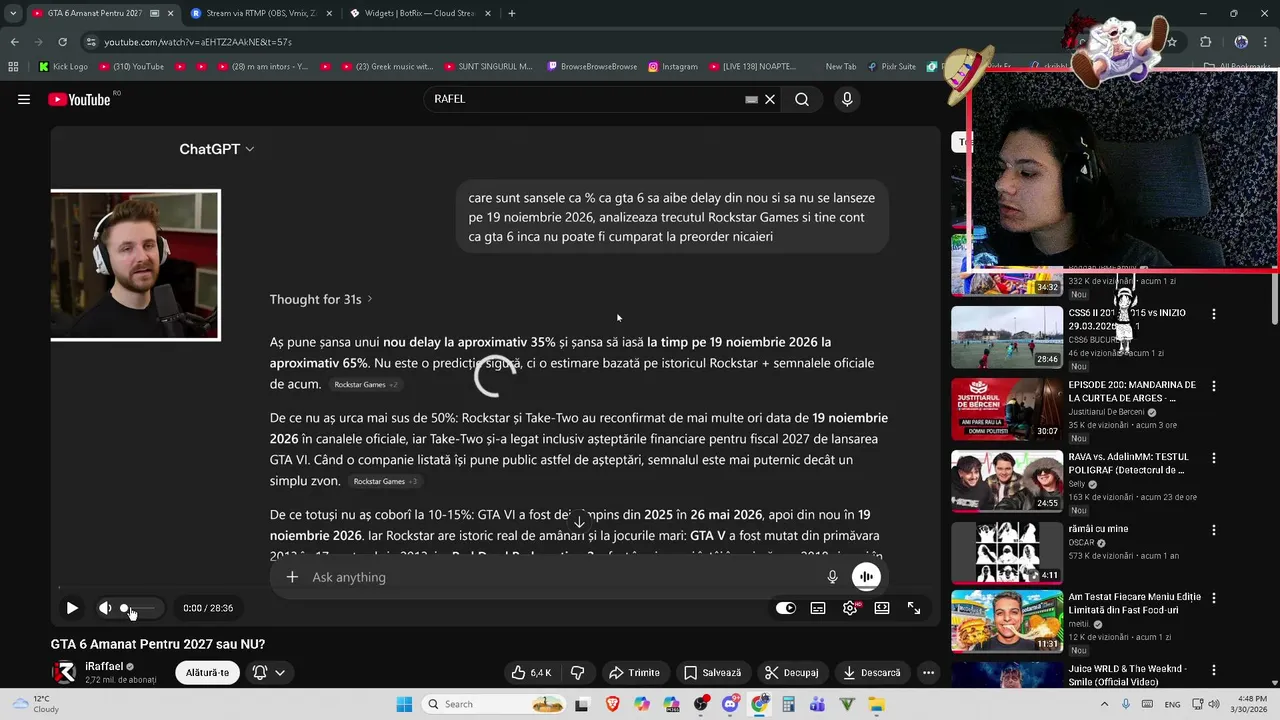Open the Instagram bookmark
1280x720 pixels.
(673, 67)
